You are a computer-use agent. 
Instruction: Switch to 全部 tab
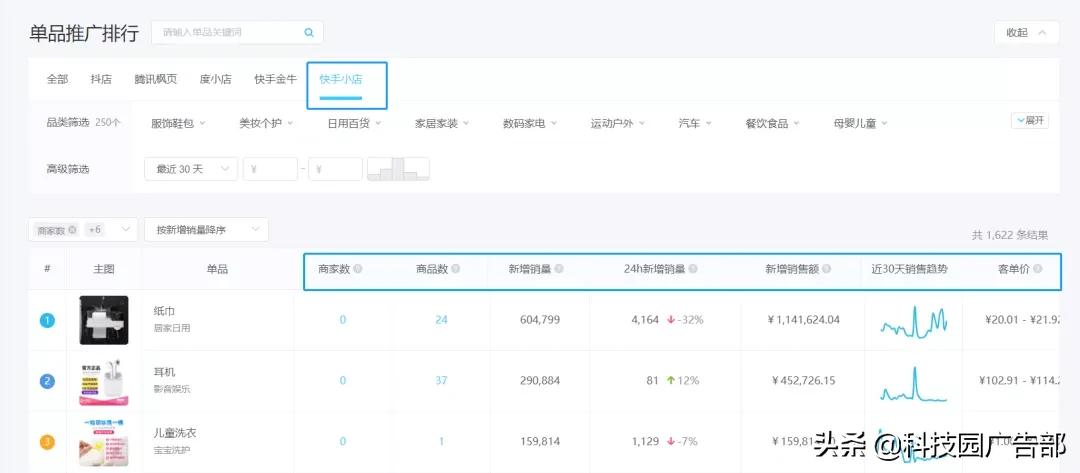(57, 79)
